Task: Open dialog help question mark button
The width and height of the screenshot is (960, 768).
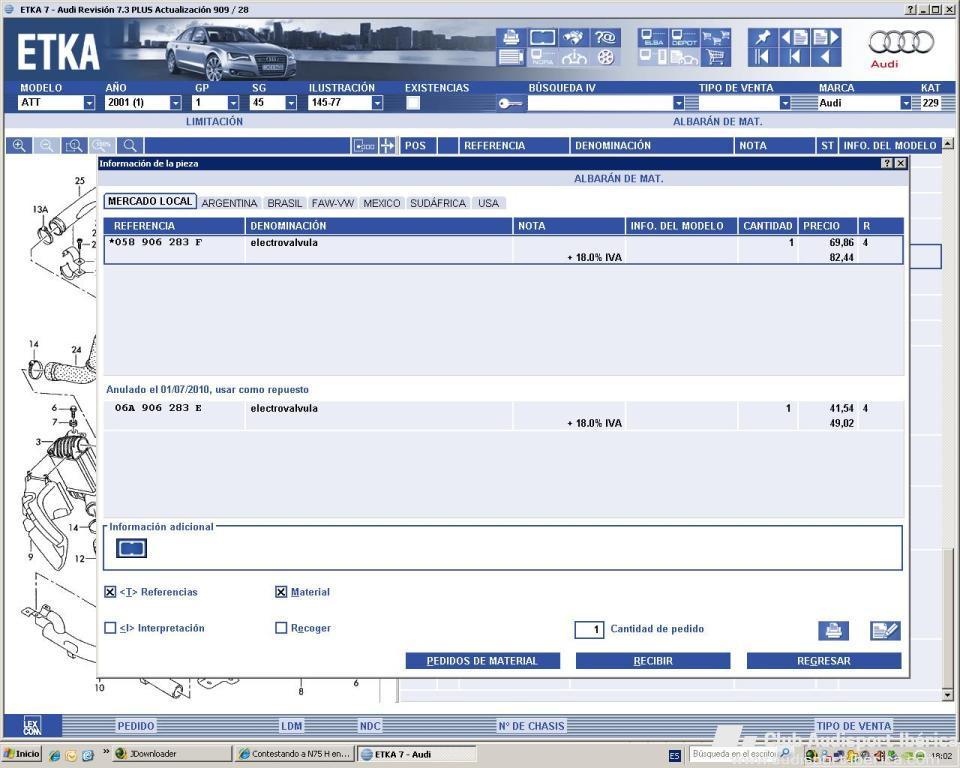Action: pyautogui.click(x=887, y=164)
